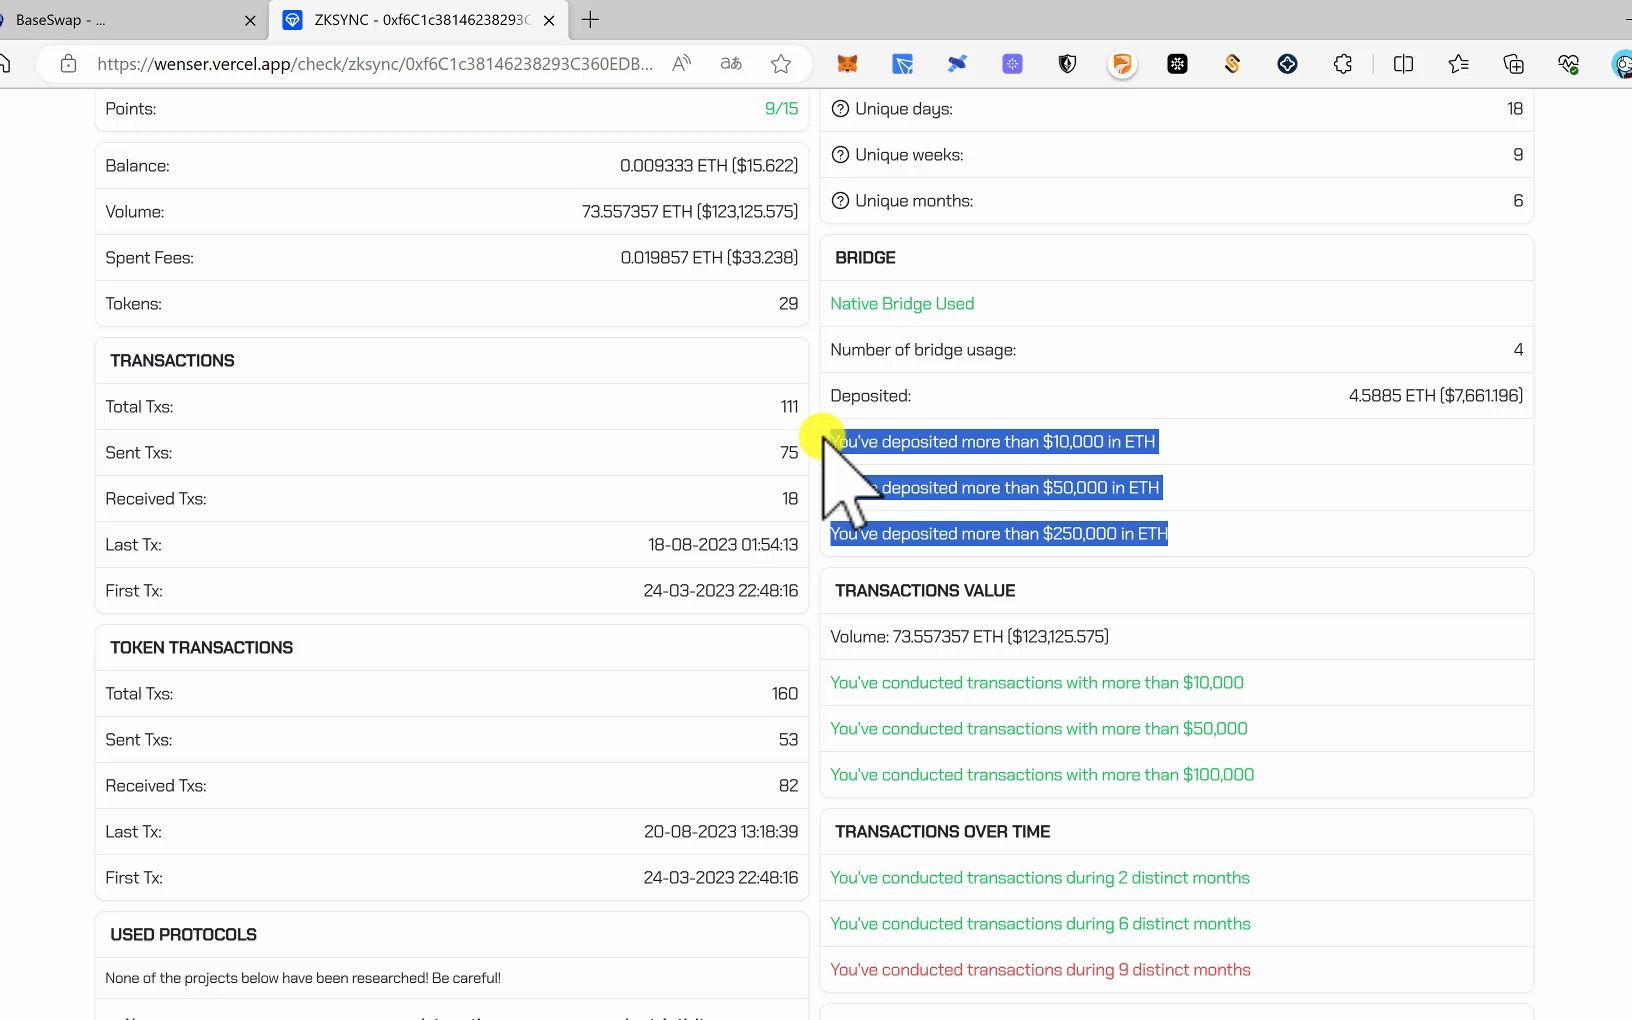This screenshot has height=1020, width=1632.
Task: Open Browser essentials heart icon
Action: tap(1568, 64)
